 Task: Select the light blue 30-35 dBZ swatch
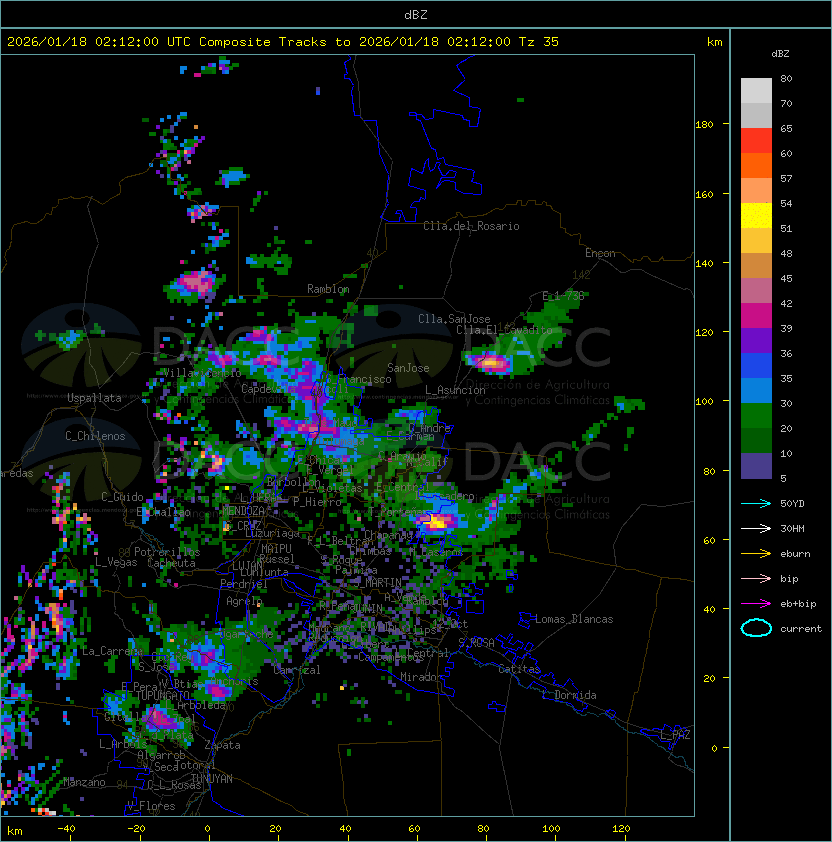[x=756, y=391]
